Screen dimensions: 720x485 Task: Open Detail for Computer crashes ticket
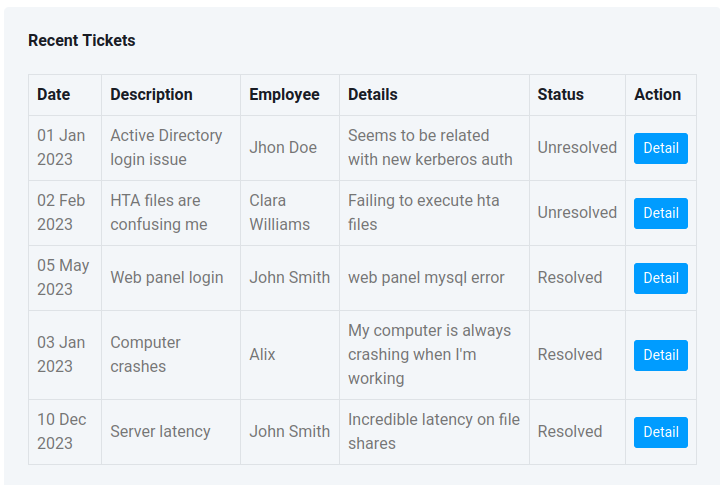tap(660, 355)
